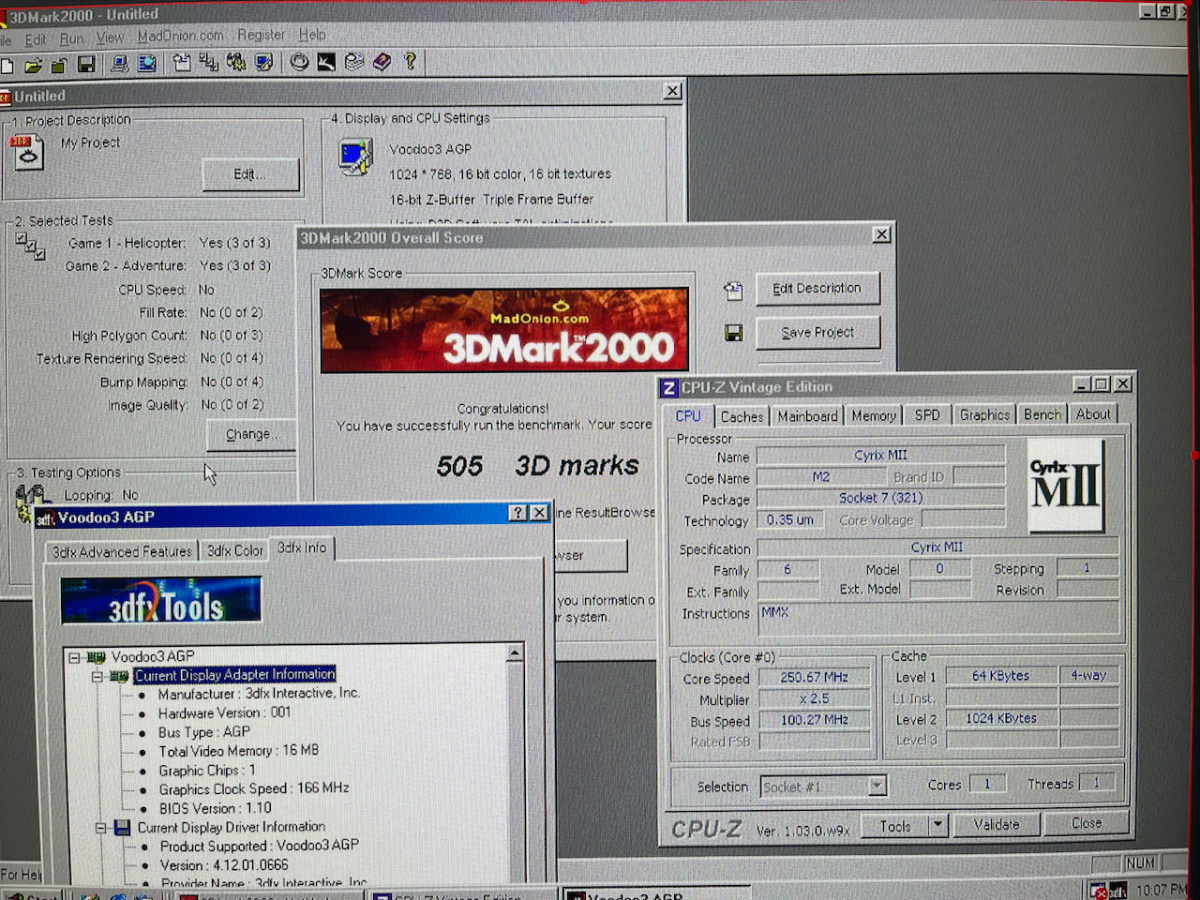Collapse Current Display Driver Information node
The image size is (1200, 900).
tap(99, 828)
